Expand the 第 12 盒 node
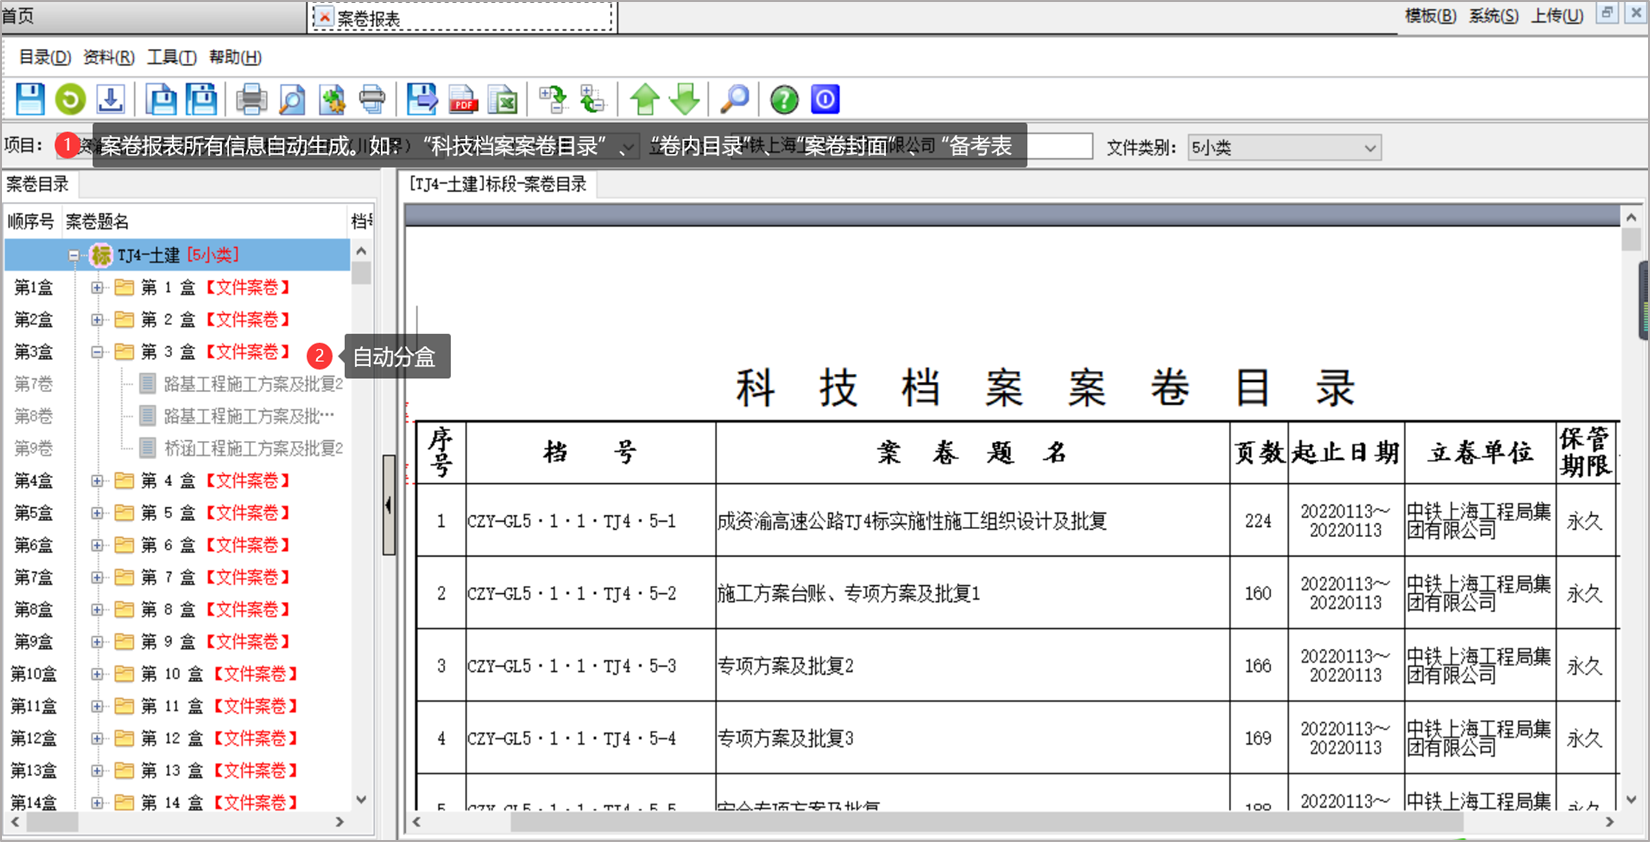Image resolution: width=1650 pixels, height=842 pixels. pyautogui.click(x=97, y=738)
